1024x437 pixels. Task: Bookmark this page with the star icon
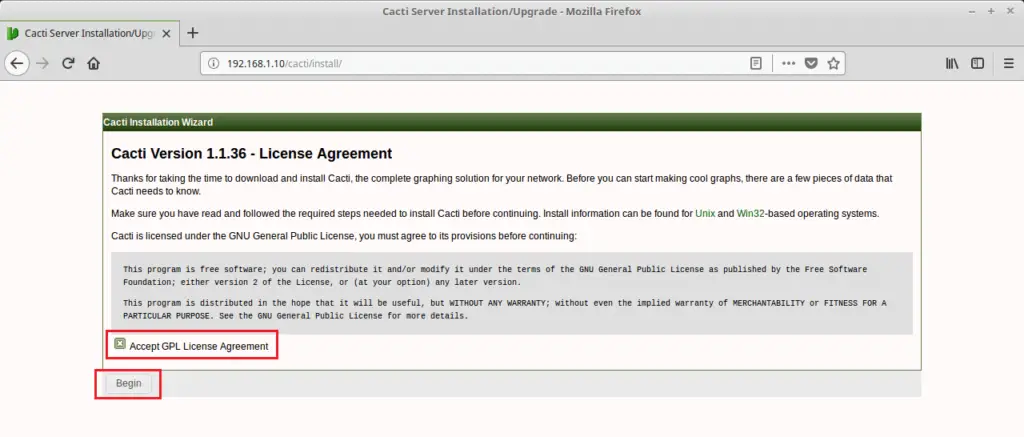833,63
